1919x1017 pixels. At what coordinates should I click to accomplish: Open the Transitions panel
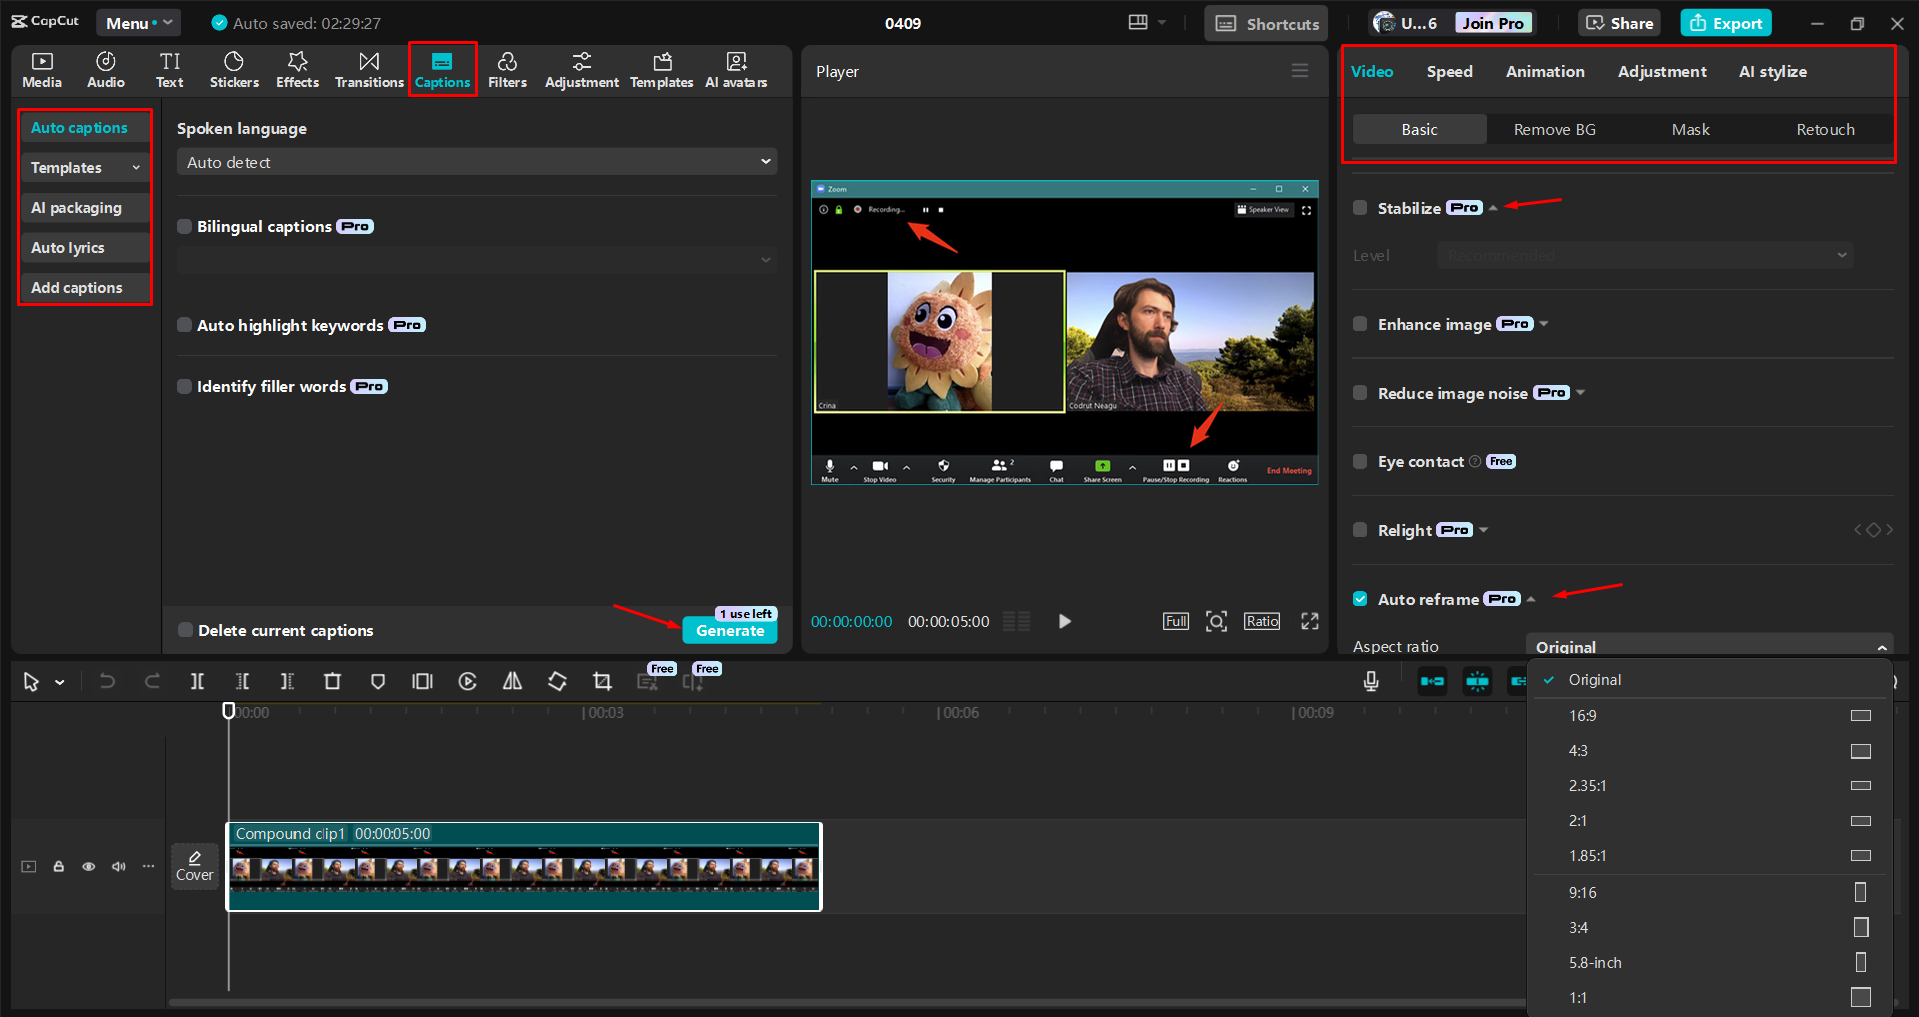pos(369,70)
